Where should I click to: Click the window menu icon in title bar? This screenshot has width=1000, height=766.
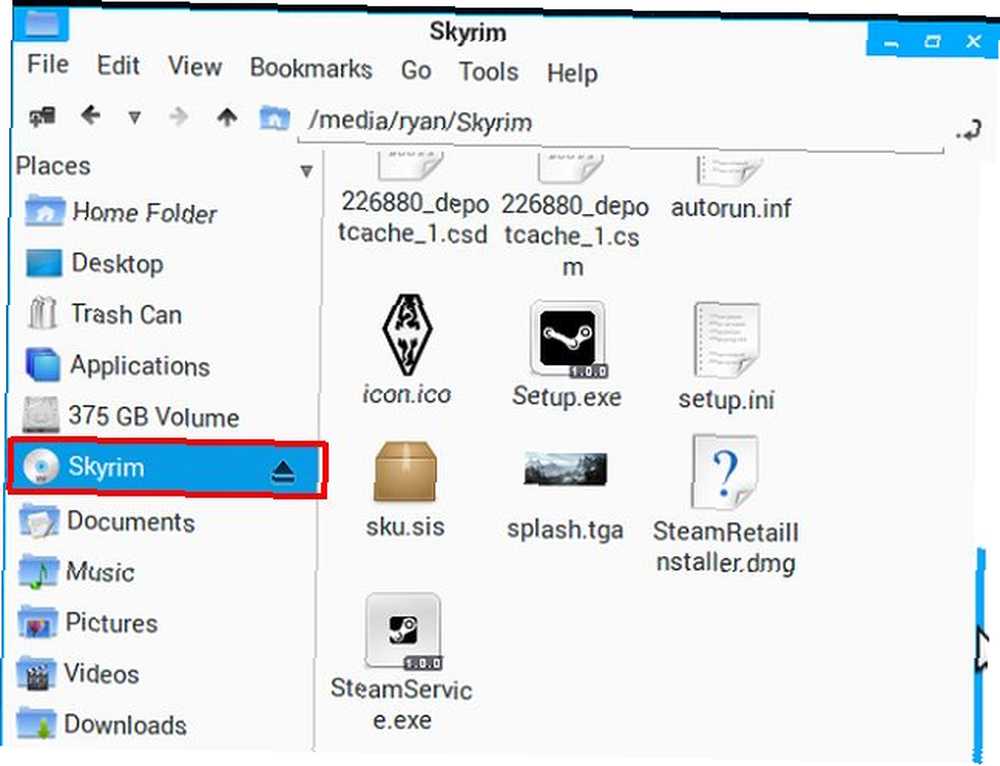tap(41, 23)
